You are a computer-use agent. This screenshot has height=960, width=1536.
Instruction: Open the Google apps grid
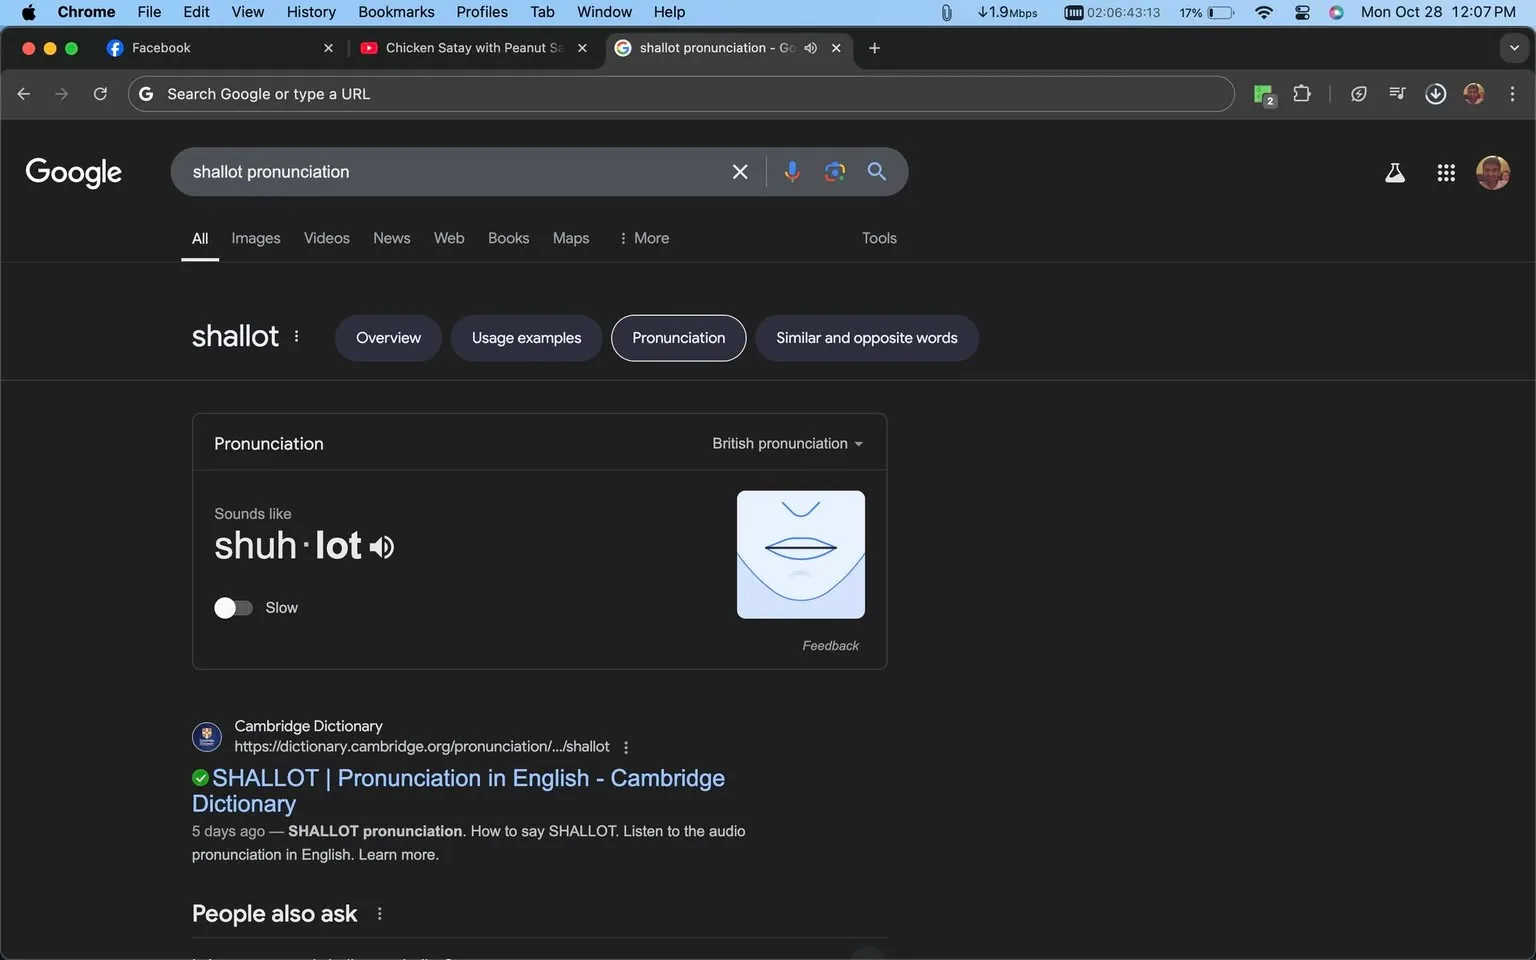tap(1446, 171)
